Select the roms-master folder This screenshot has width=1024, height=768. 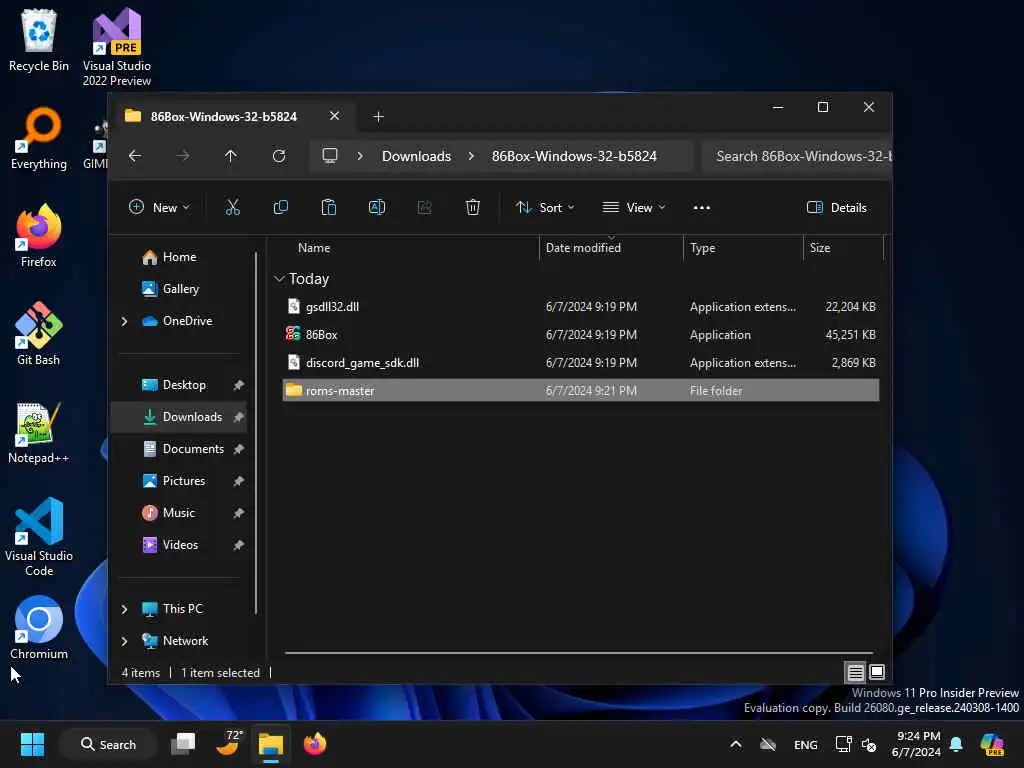(581, 391)
